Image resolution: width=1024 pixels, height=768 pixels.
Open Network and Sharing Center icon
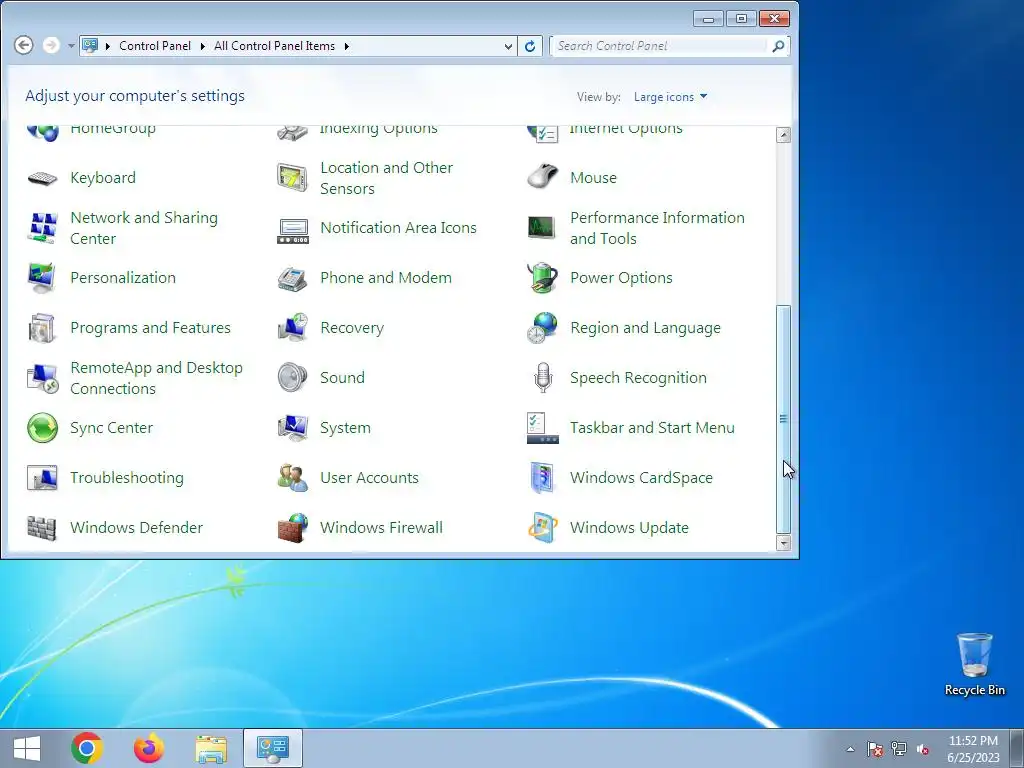point(42,228)
